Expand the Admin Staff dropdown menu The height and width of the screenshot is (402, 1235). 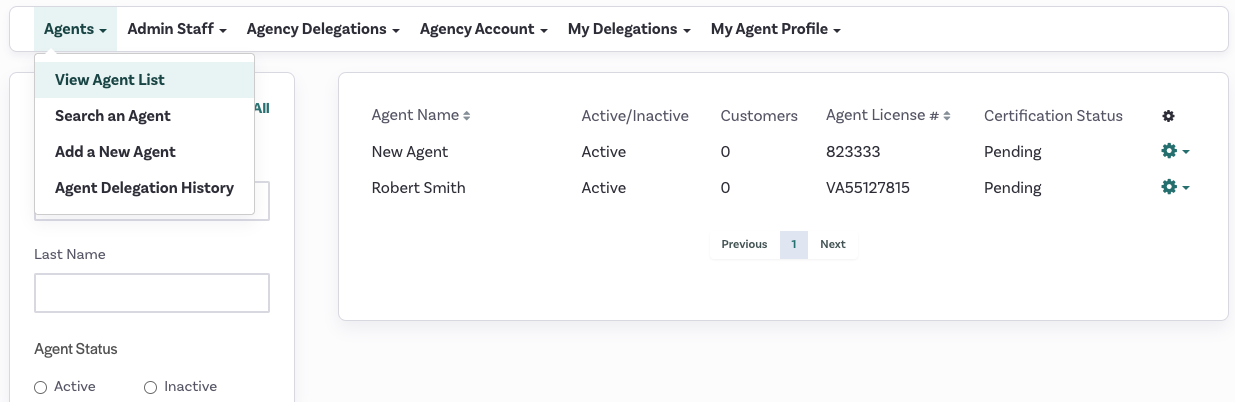(177, 29)
